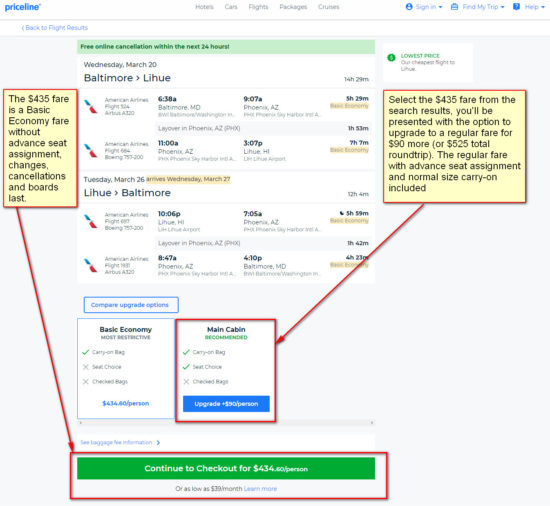This screenshot has height=506, width=550.
Task: Go to the Cruises tab
Action: (x=329, y=7)
